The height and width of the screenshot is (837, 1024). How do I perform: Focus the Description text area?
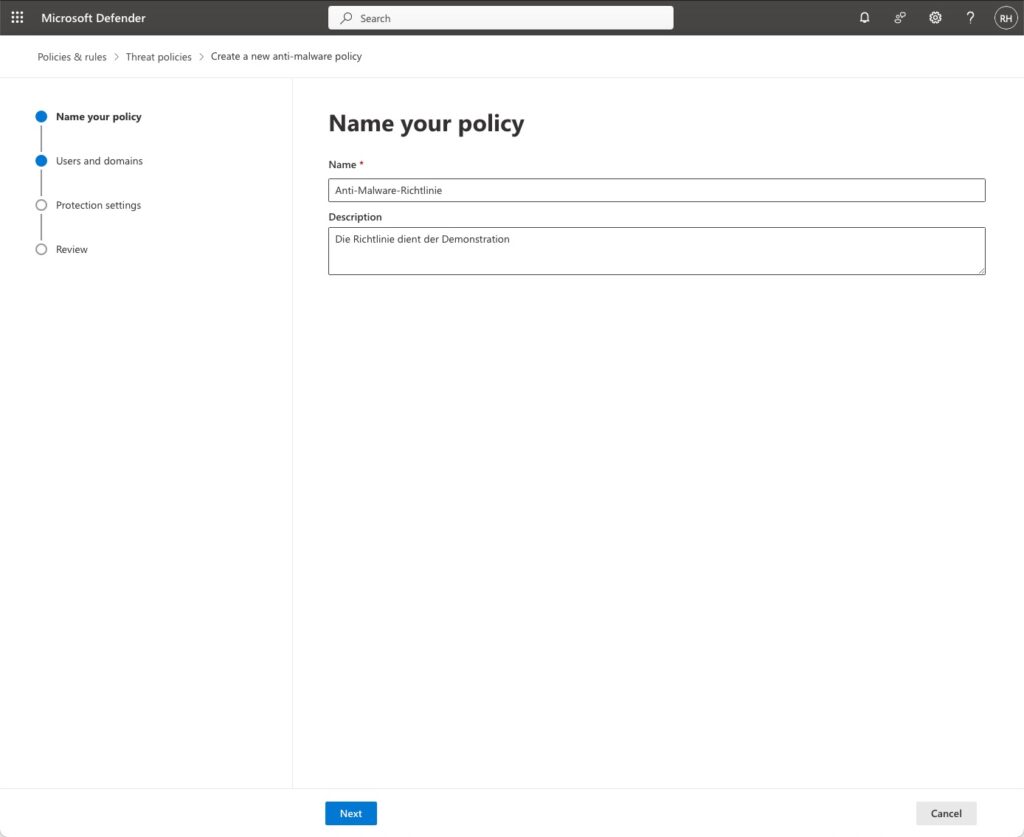656,251
